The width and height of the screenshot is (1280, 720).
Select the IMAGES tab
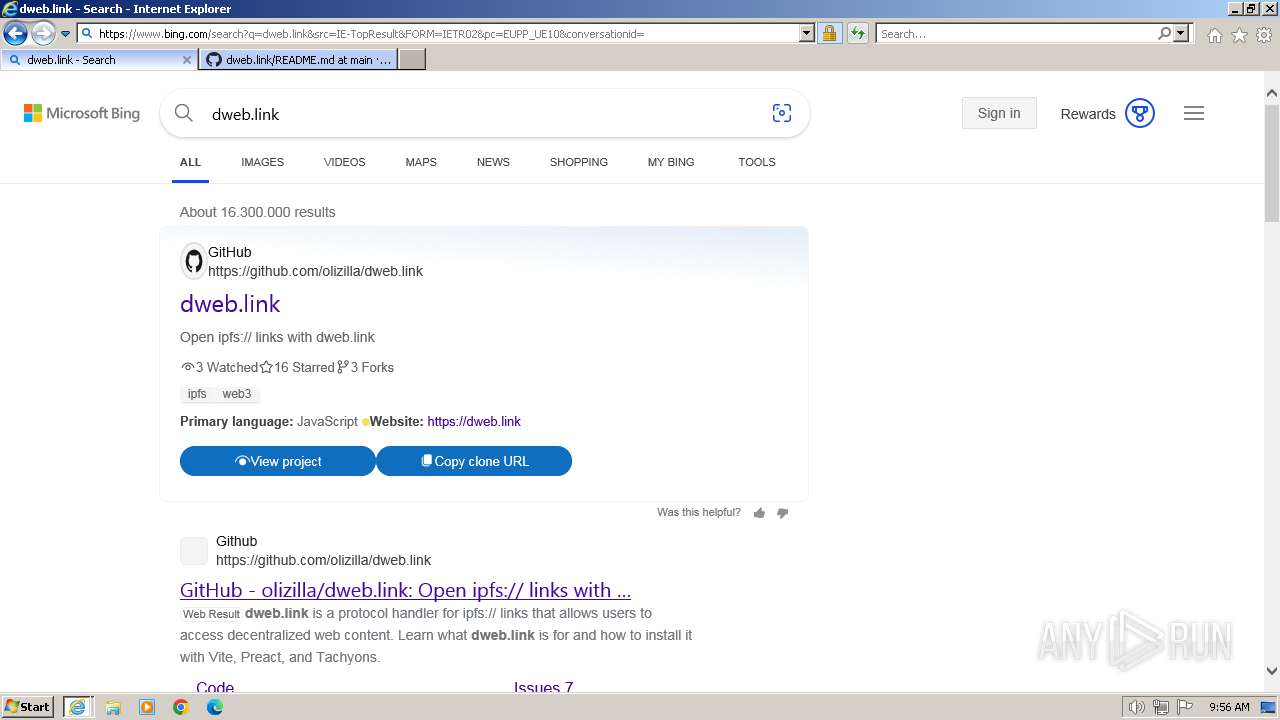(x=262, y=162)
